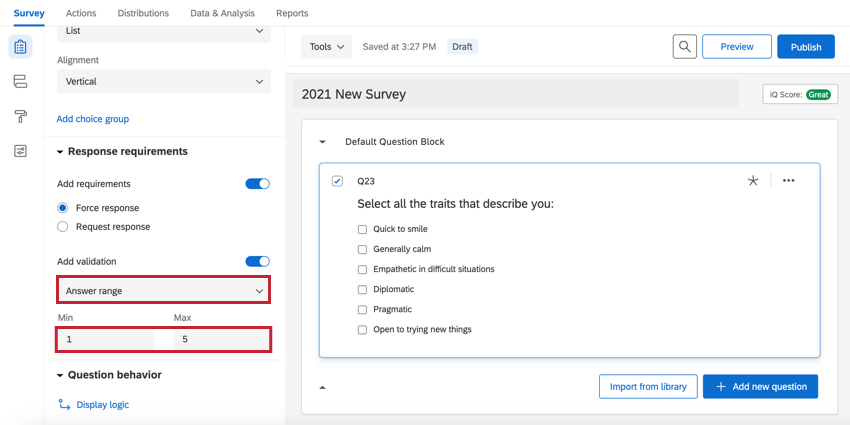Switch to the Data & Analysis tab
This screenshot has width=850, height=425.
[x=222, y=13]
